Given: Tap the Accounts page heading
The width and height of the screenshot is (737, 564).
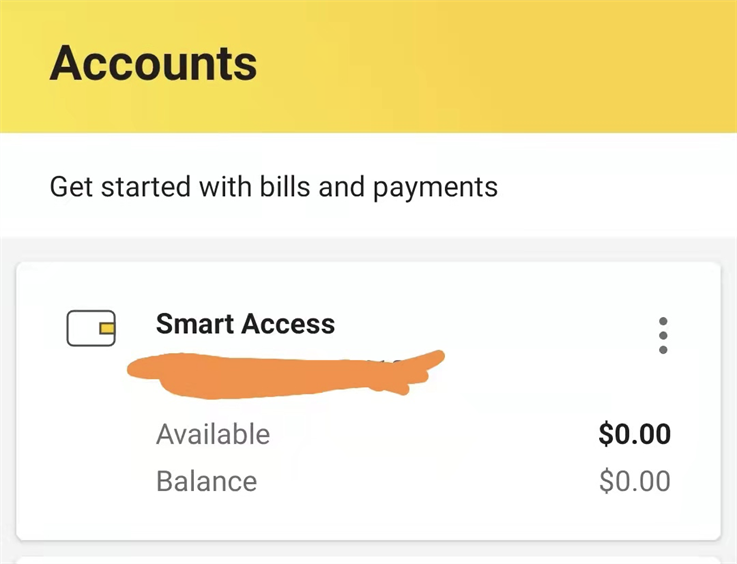Looking at the screenshot, I should [153, 63].
